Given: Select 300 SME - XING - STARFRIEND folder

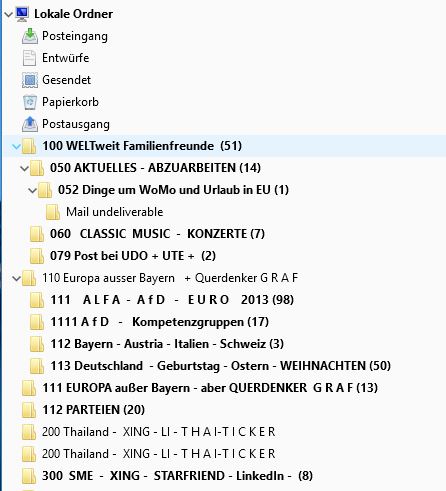Looking at the screenshot, I should pos(177,476).
